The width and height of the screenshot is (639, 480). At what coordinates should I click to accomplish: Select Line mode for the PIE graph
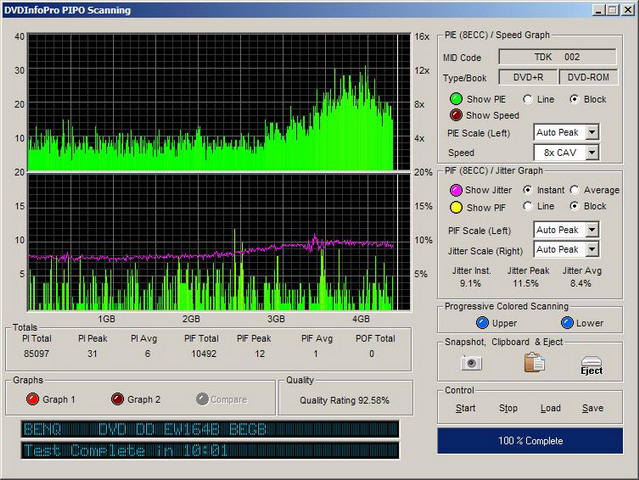(x=528, y=99)
